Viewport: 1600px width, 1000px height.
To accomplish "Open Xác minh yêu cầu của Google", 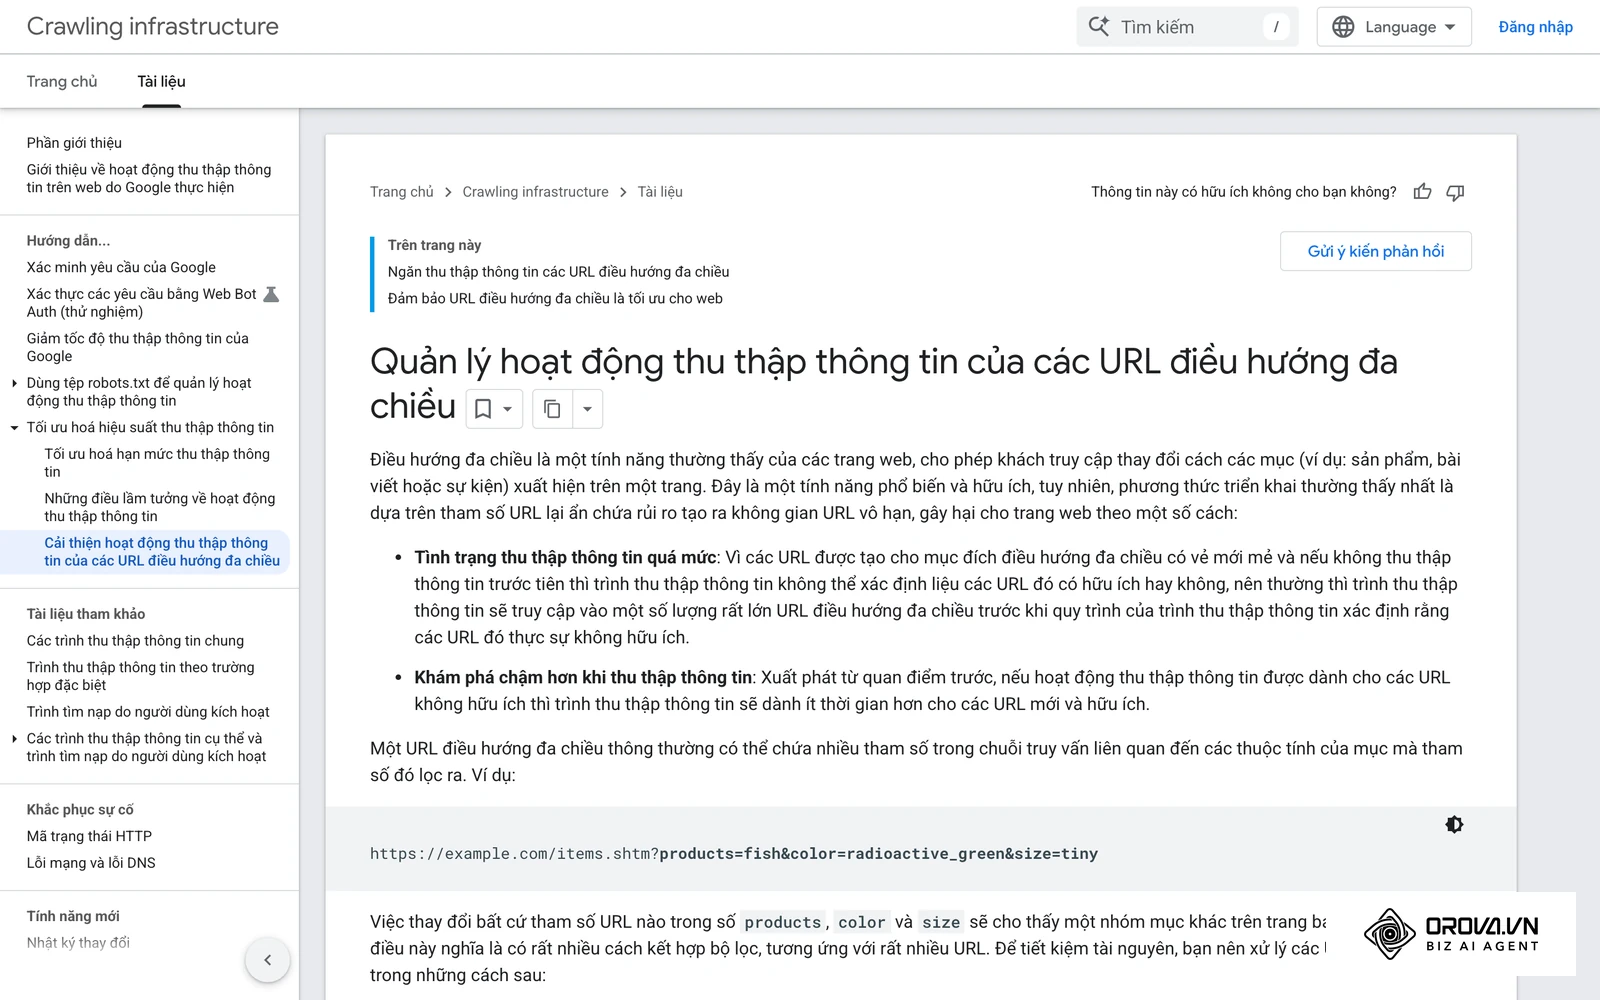I will click(121, 267).
